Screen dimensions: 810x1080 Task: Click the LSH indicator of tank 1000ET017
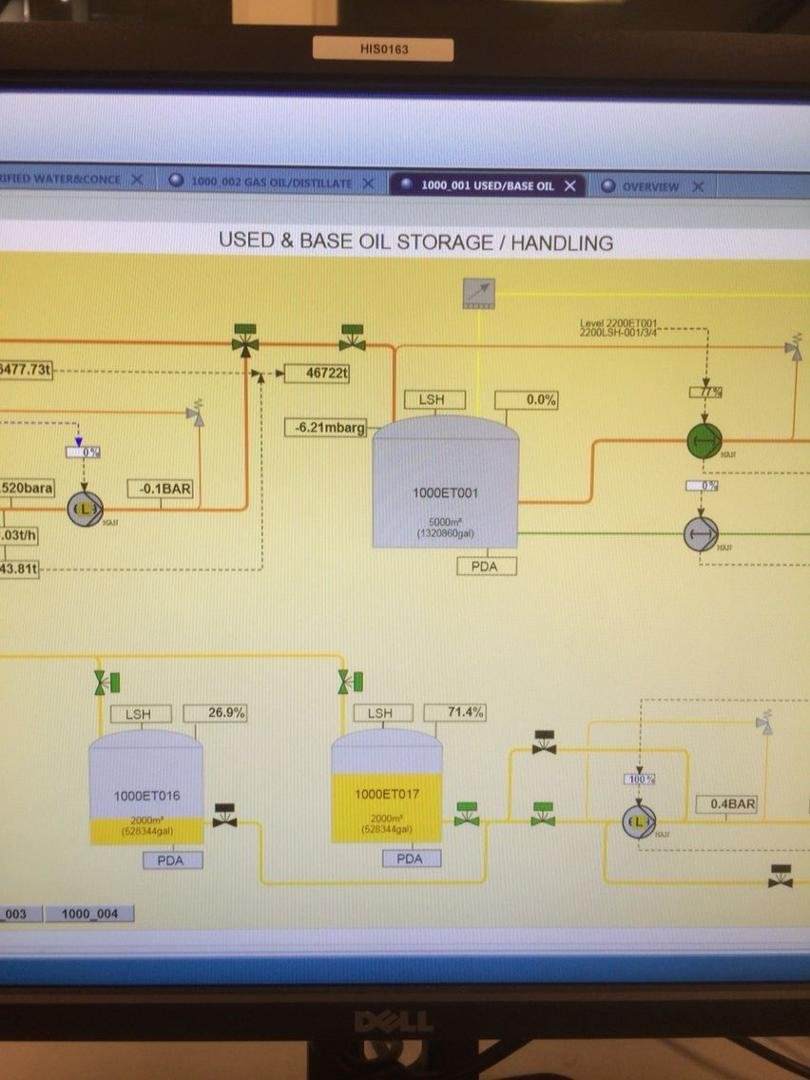coord(383,713)
